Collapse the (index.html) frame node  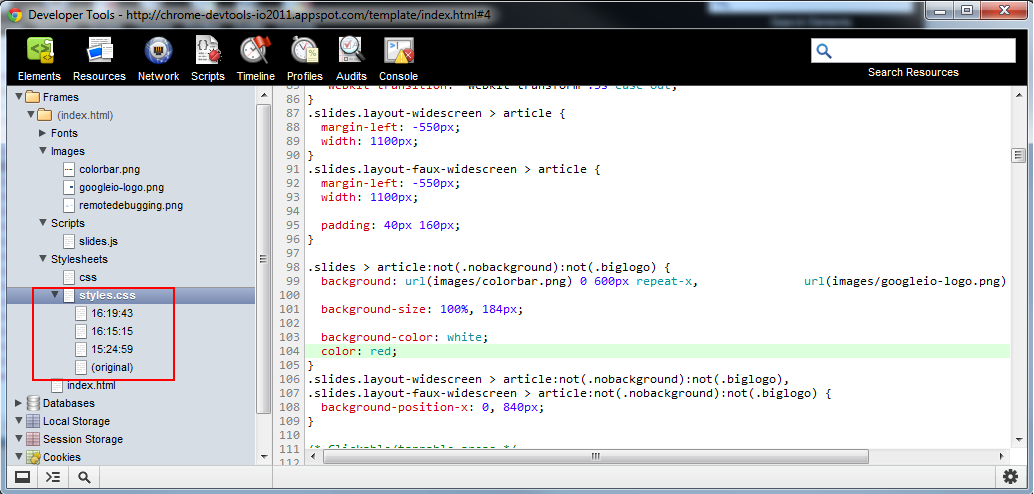click(x=31, y=115)
